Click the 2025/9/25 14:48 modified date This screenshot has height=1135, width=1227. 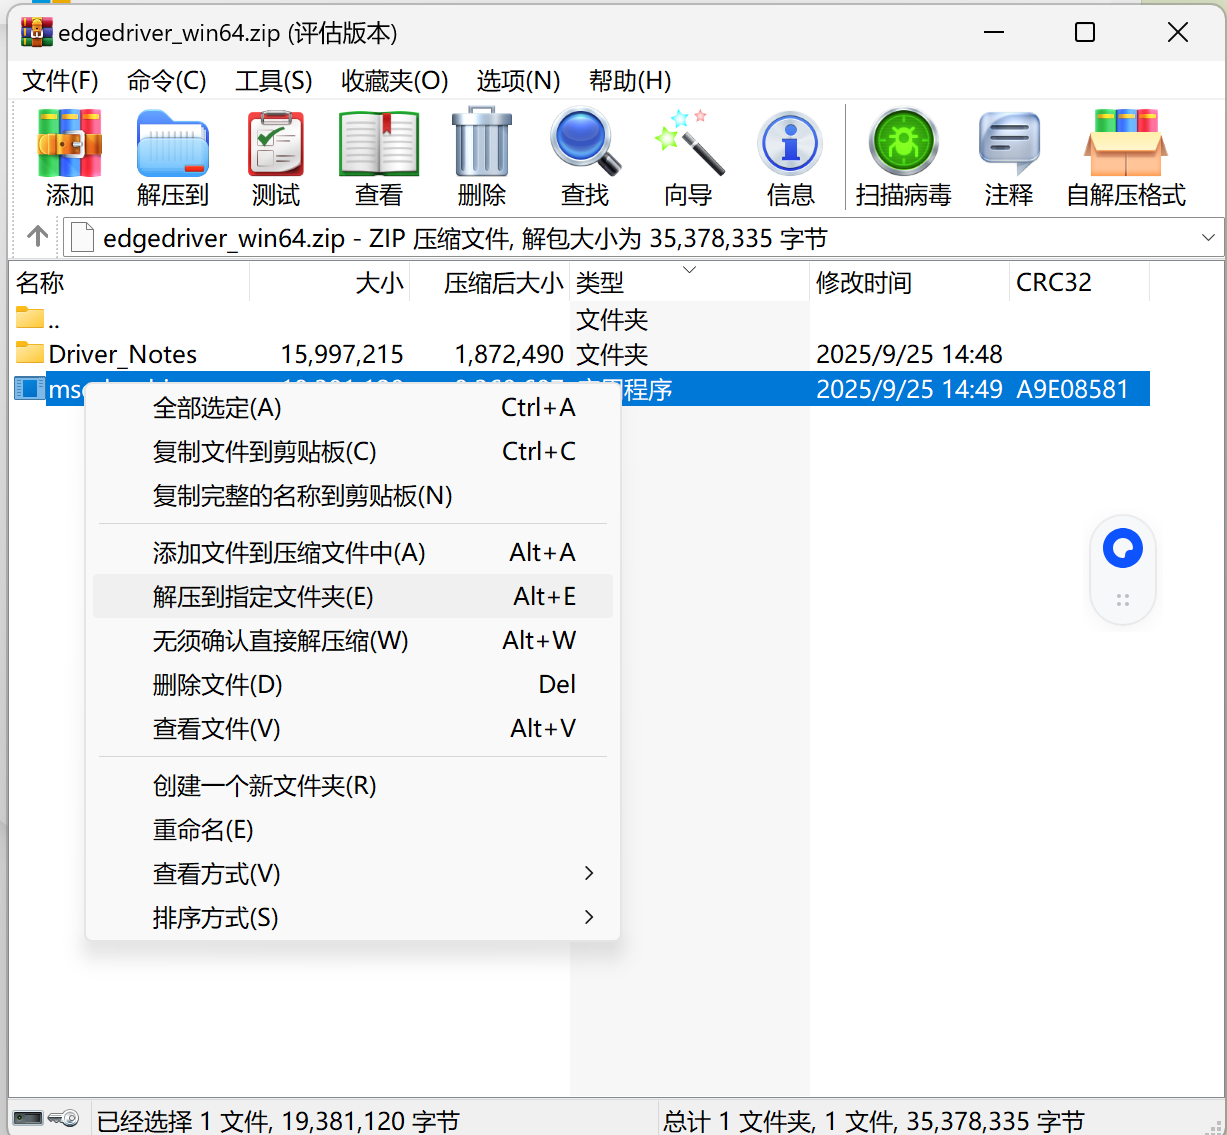909,354
